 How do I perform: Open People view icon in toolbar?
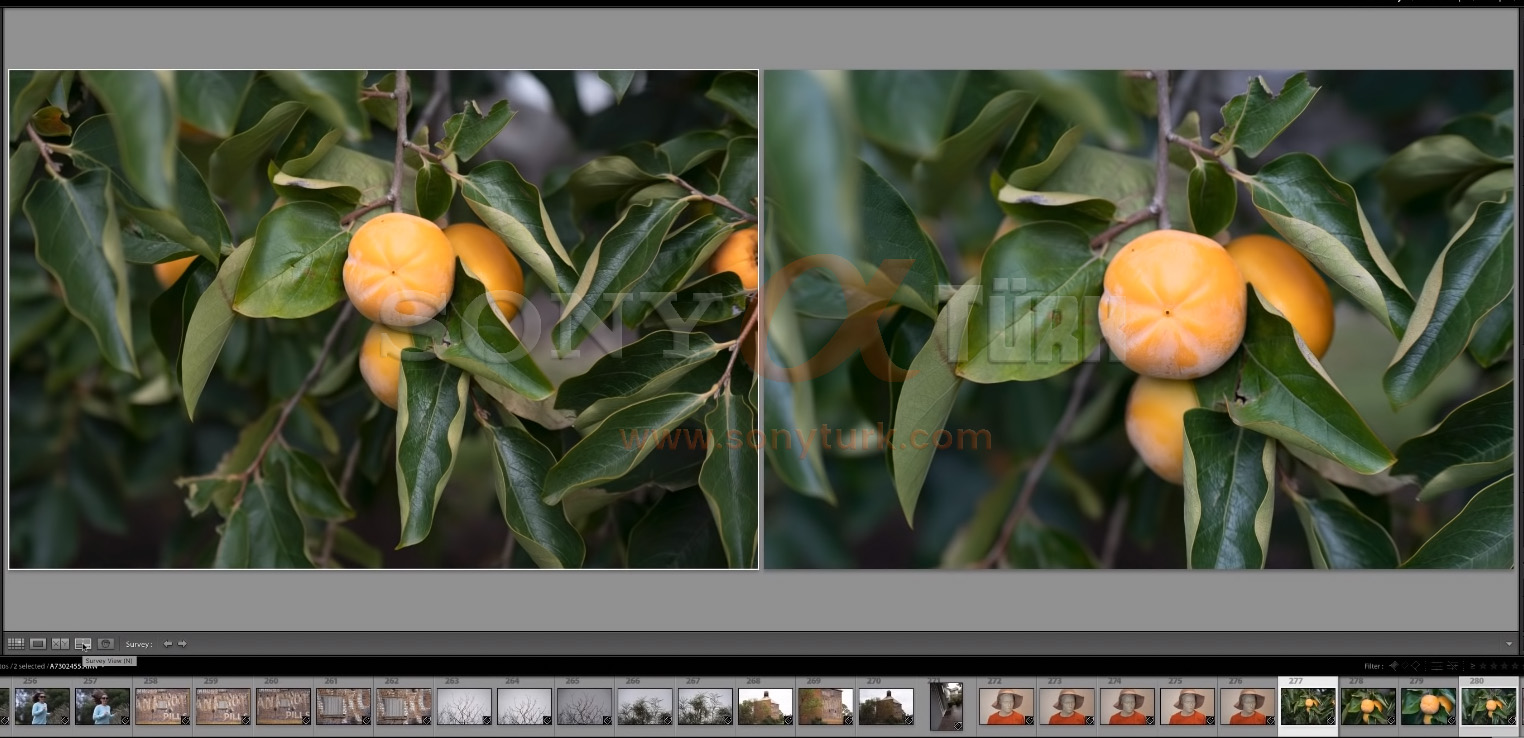105,644
